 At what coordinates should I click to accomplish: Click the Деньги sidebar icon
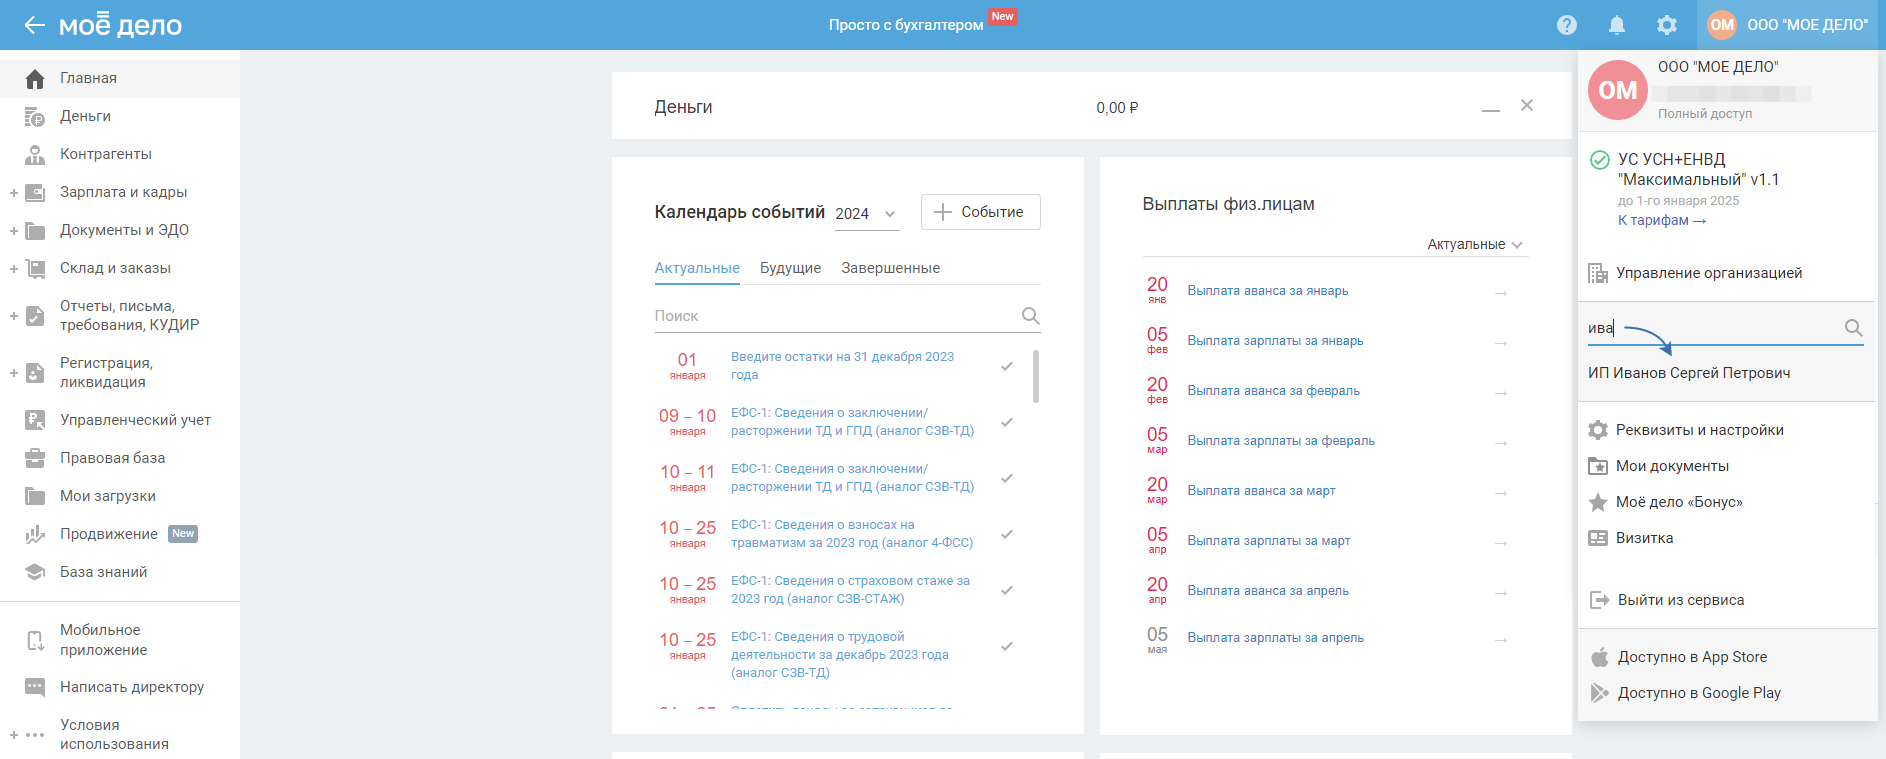[35, 116]
